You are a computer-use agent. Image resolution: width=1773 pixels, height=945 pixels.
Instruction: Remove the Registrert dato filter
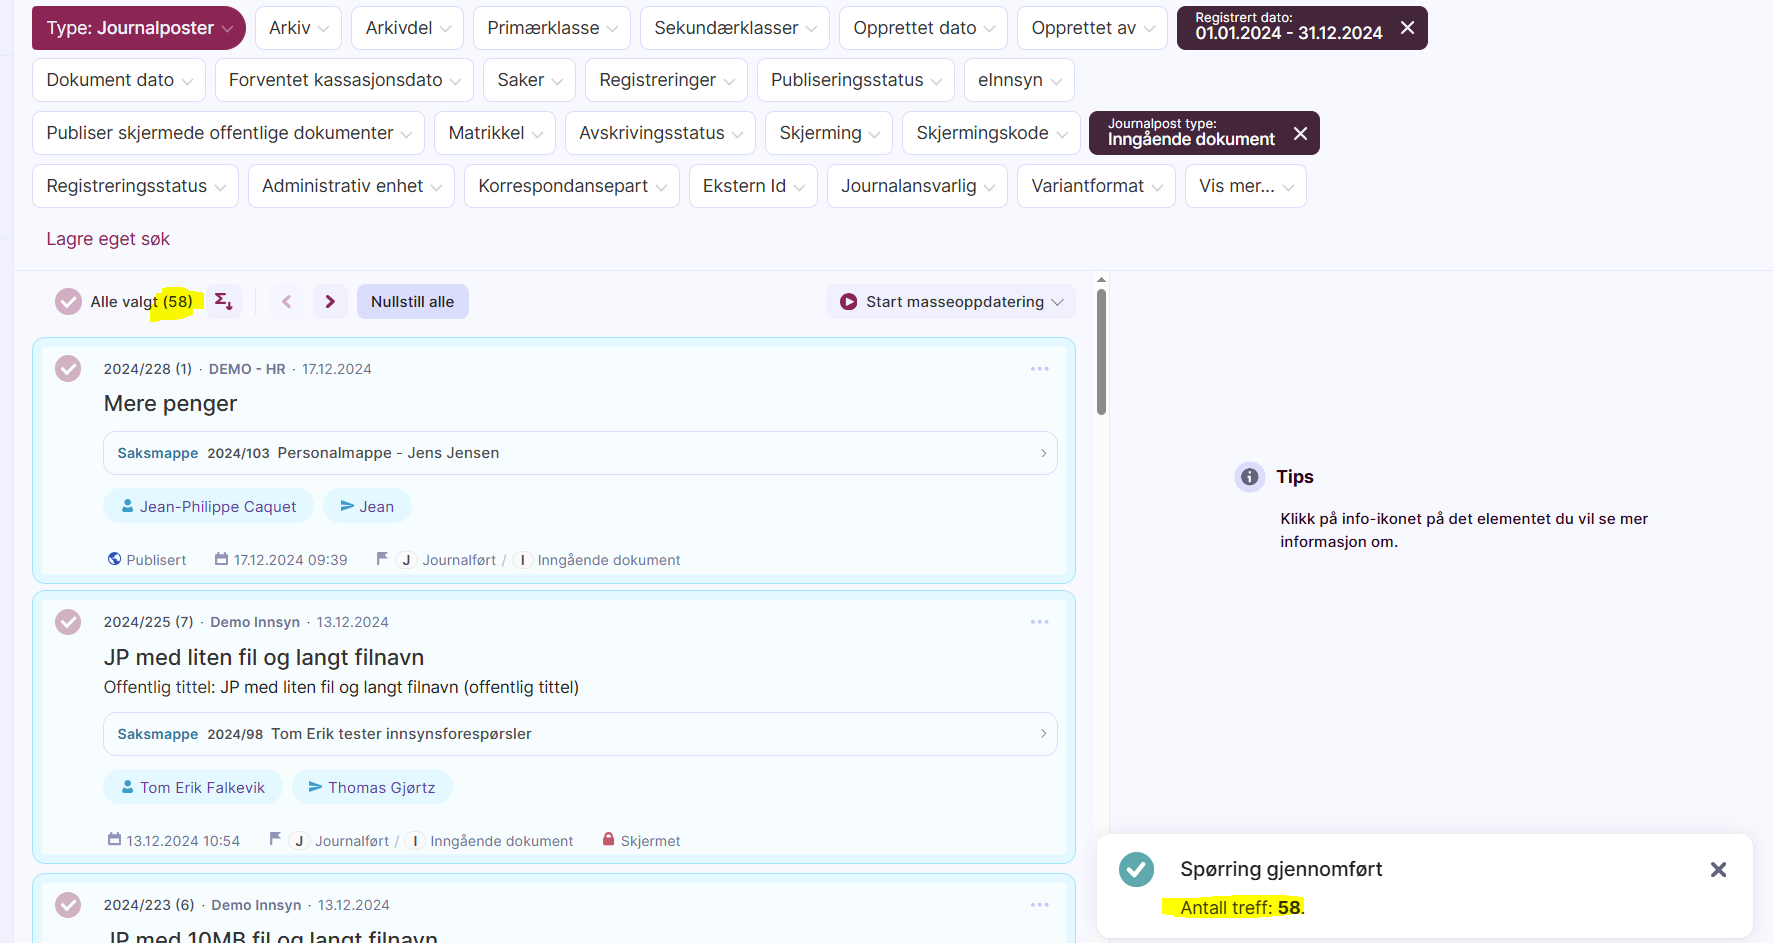coord(1407,28)
